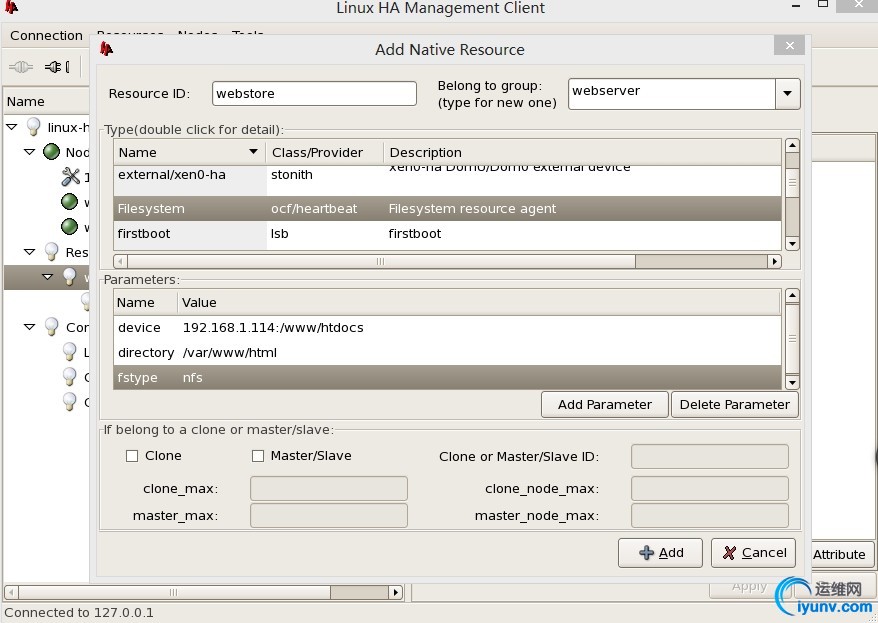878x623 pixels.
Task: Click the Type list horizontal scrollbar right arrow
Action: [774, 261]
